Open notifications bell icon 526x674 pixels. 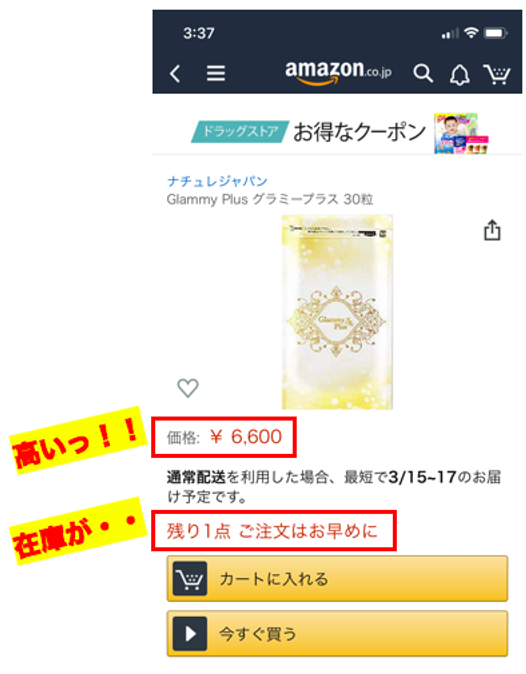[459, 75]
